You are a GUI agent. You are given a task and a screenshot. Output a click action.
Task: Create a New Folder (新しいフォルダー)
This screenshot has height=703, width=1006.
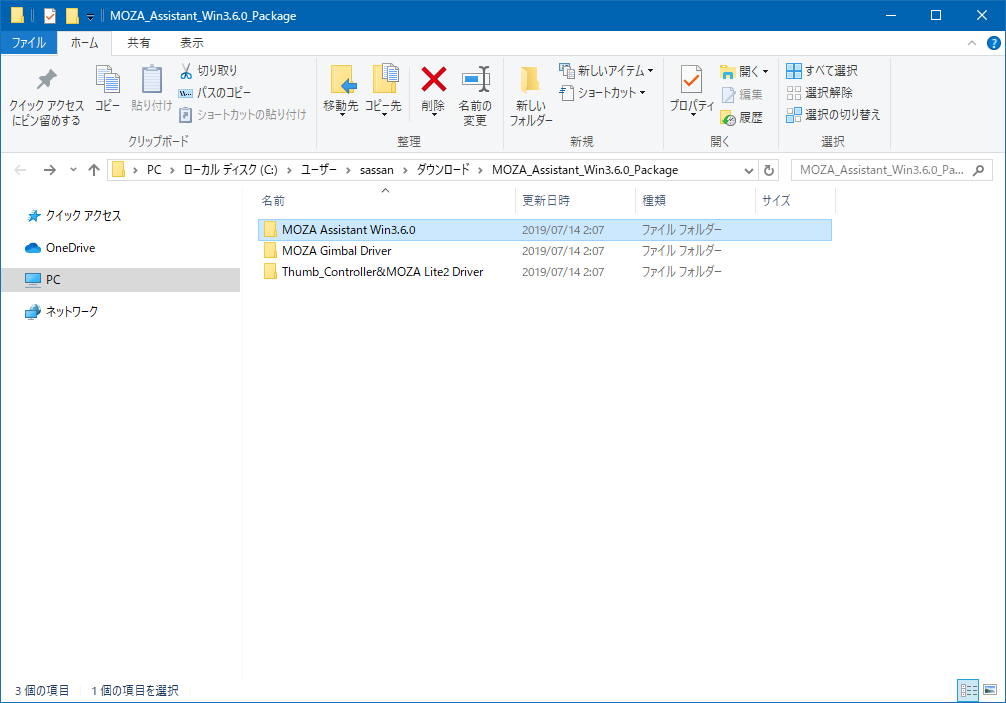click(531, 96)
